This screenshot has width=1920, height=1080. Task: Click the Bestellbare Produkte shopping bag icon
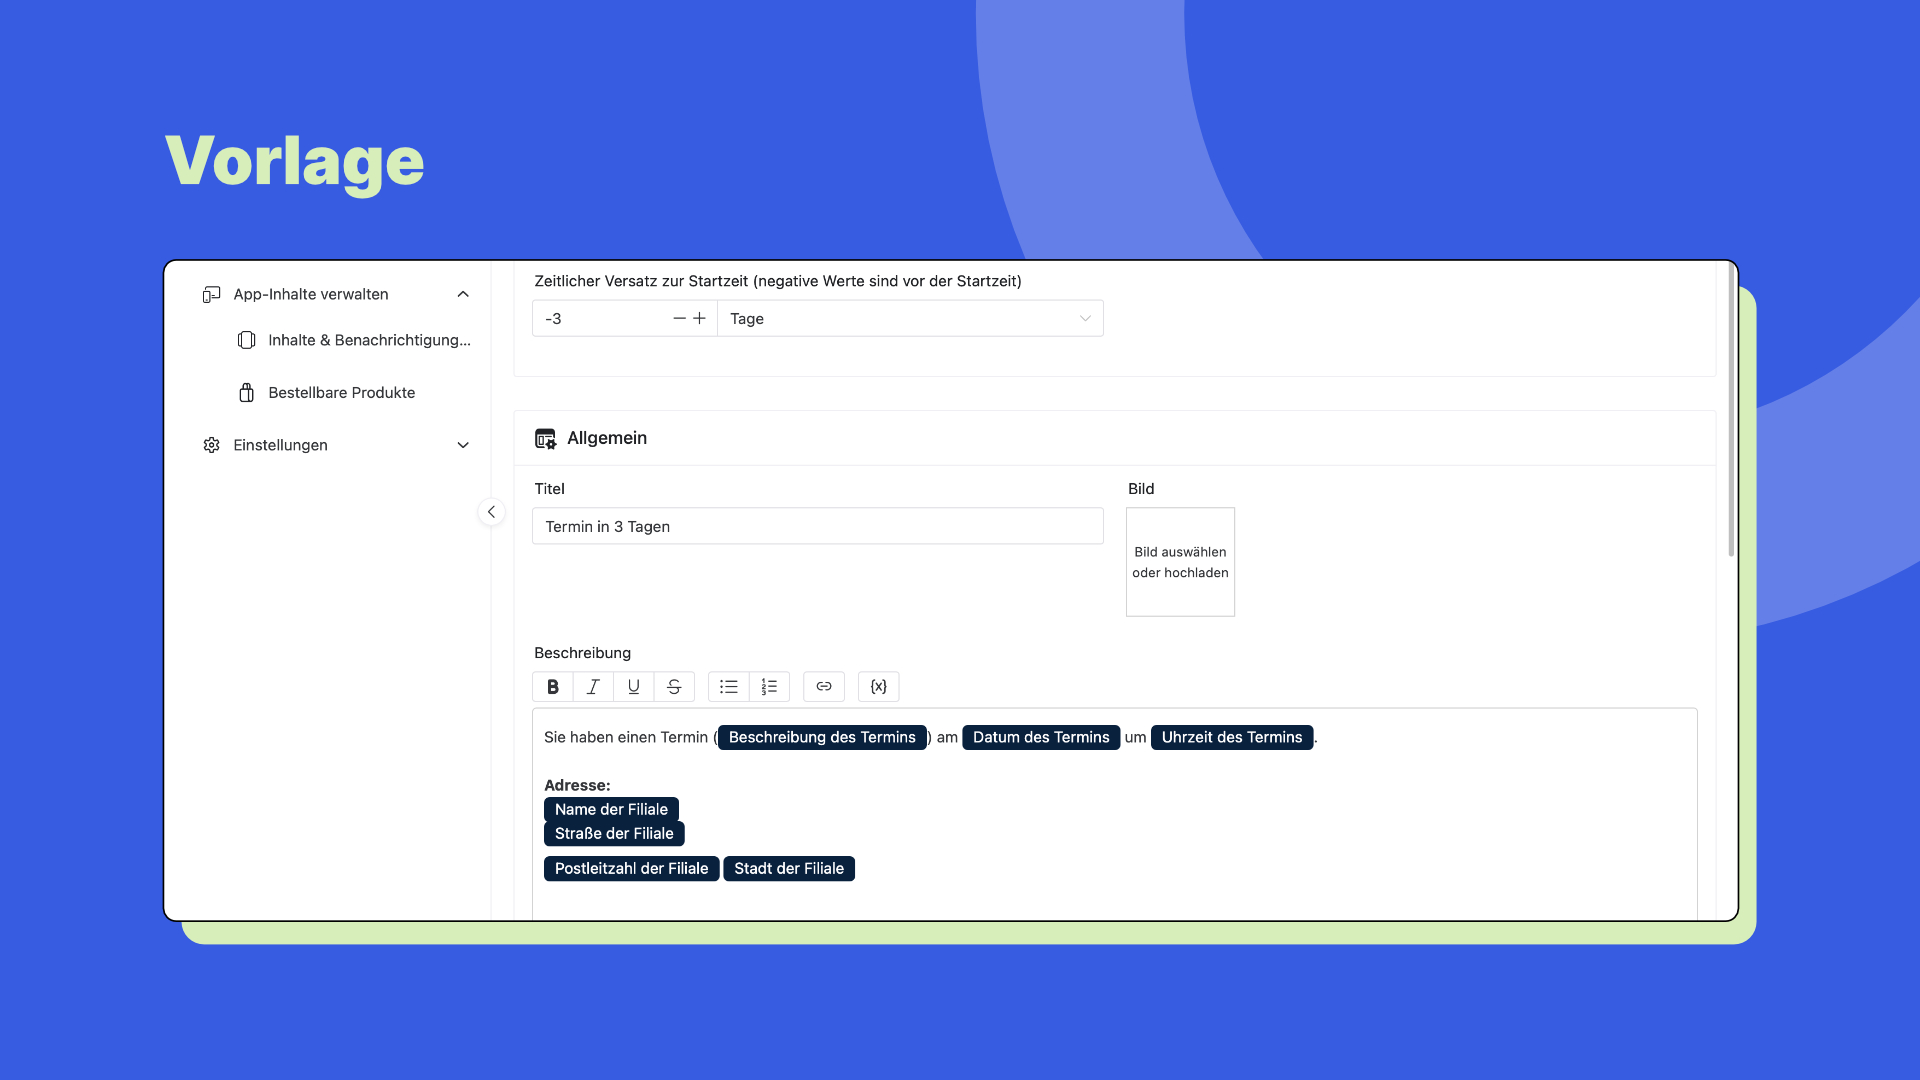[246, 393]
